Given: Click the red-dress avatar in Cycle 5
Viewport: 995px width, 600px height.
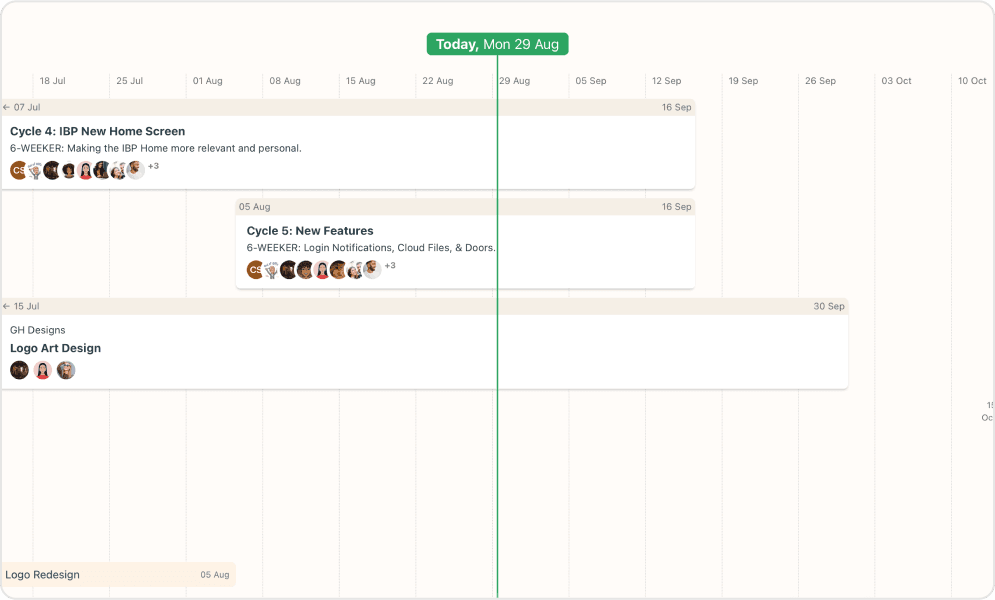Looking at the screenshot, I should pos(322,270).
